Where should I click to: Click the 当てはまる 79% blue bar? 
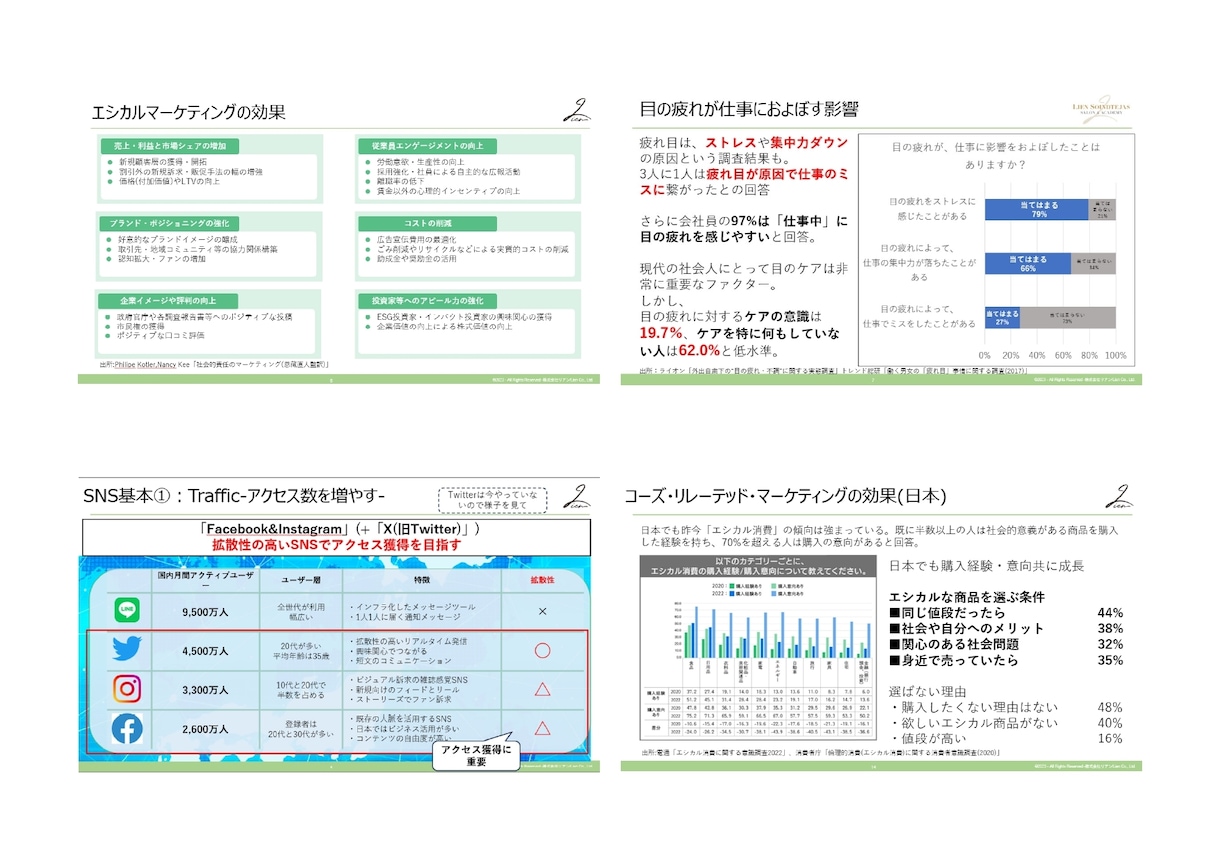click(1039, 208)
